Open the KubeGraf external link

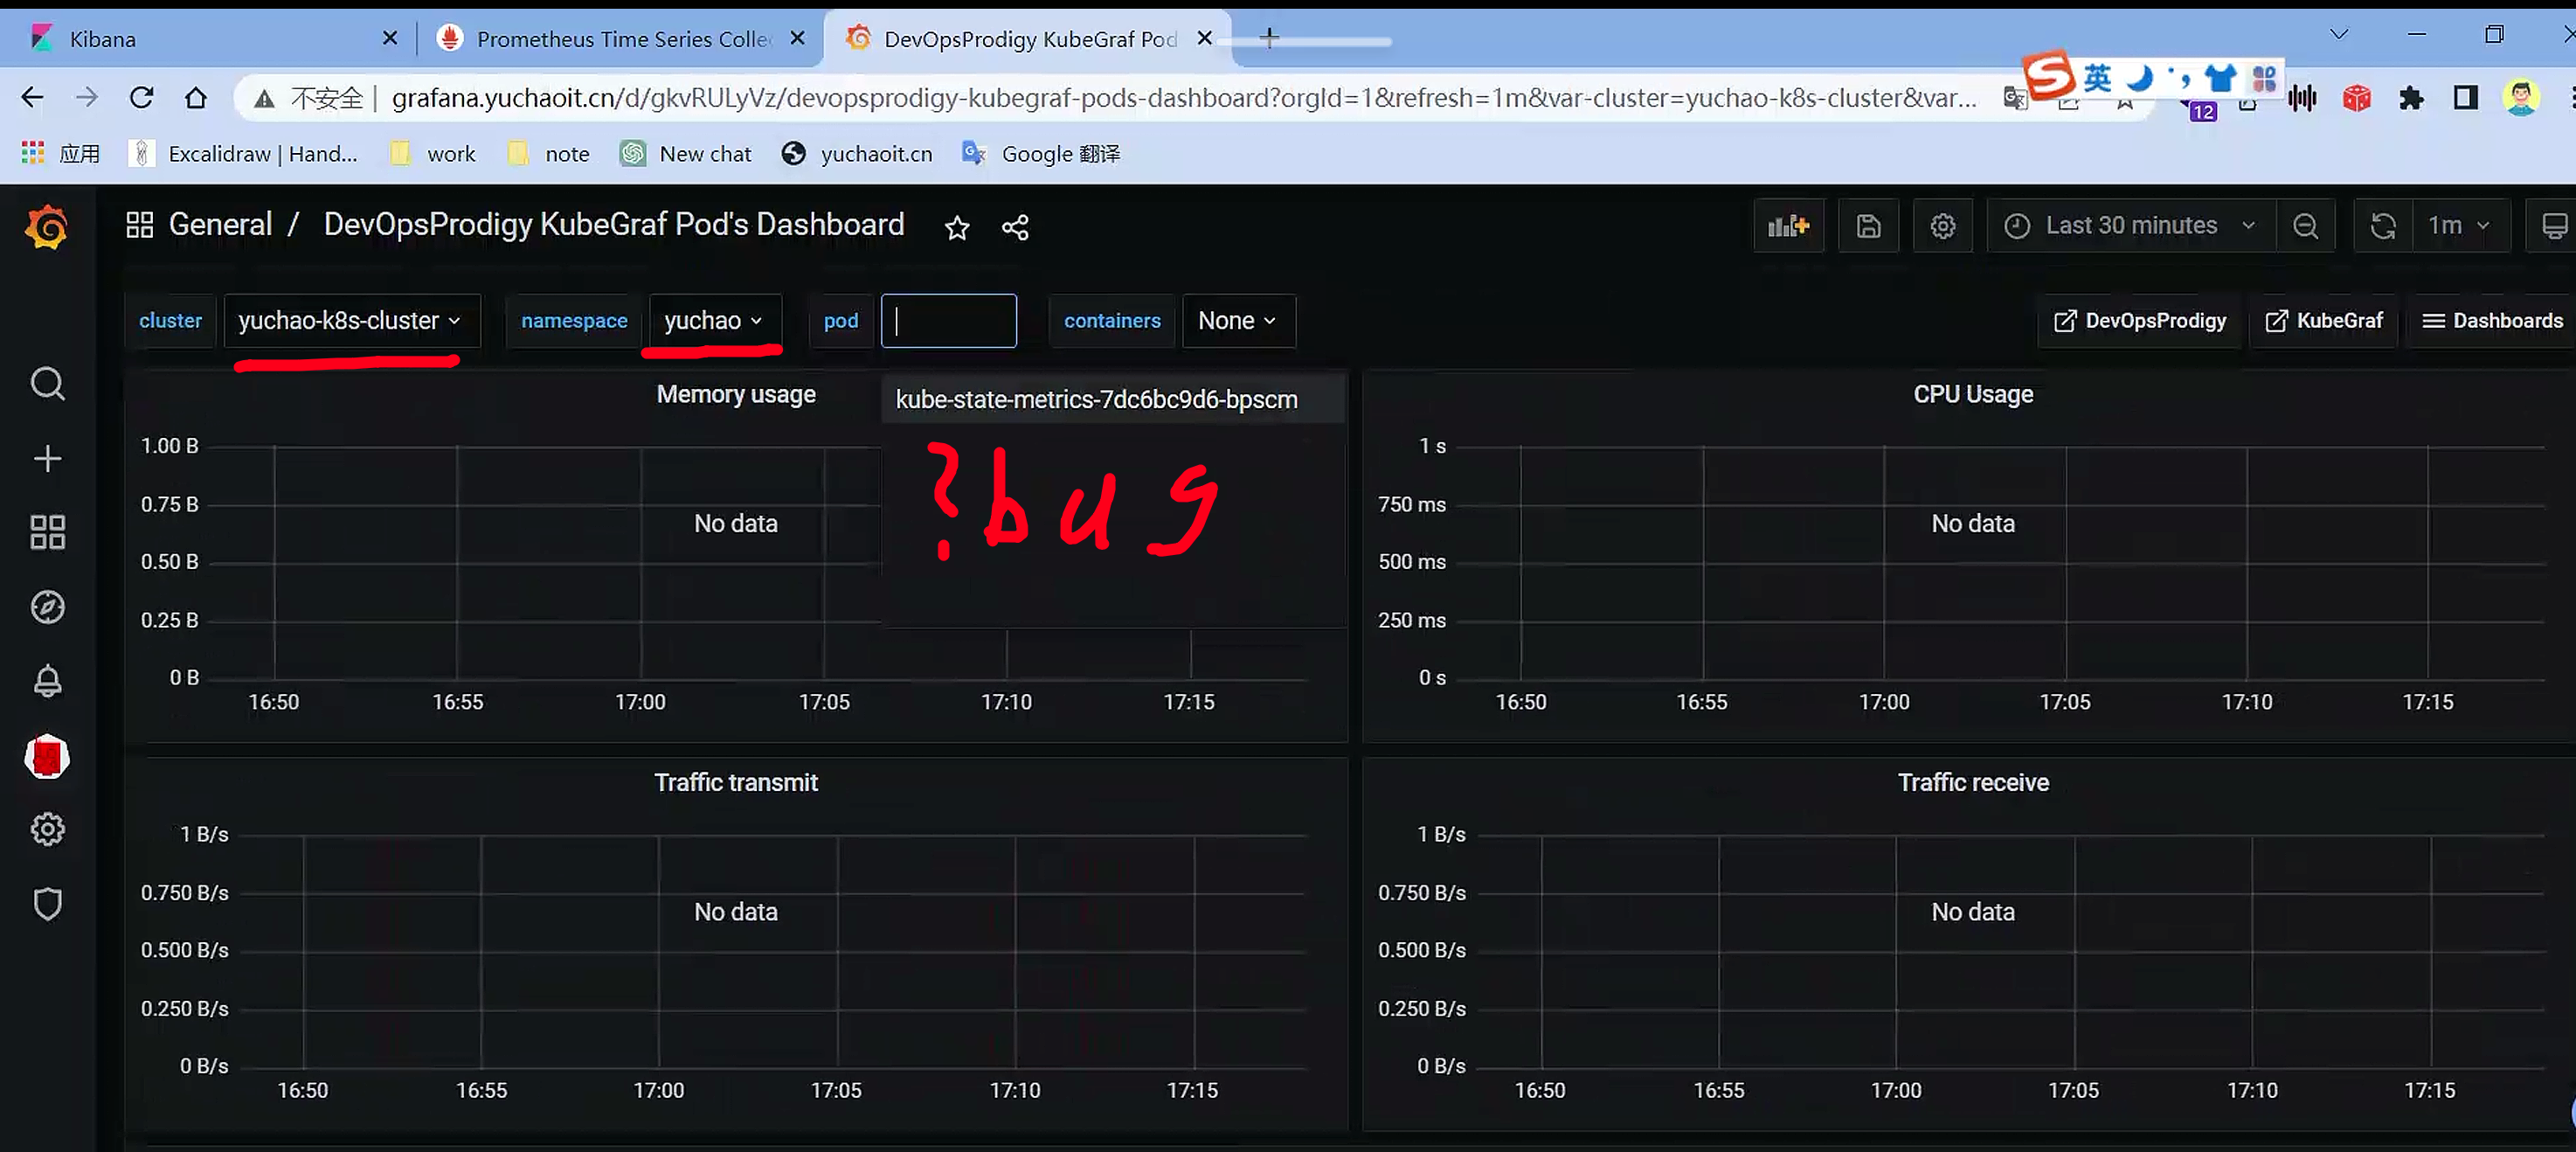[x=2324, y=321]
